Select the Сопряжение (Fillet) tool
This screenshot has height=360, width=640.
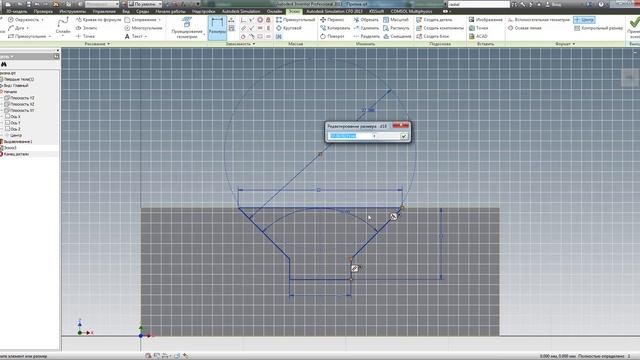point(140,20)
